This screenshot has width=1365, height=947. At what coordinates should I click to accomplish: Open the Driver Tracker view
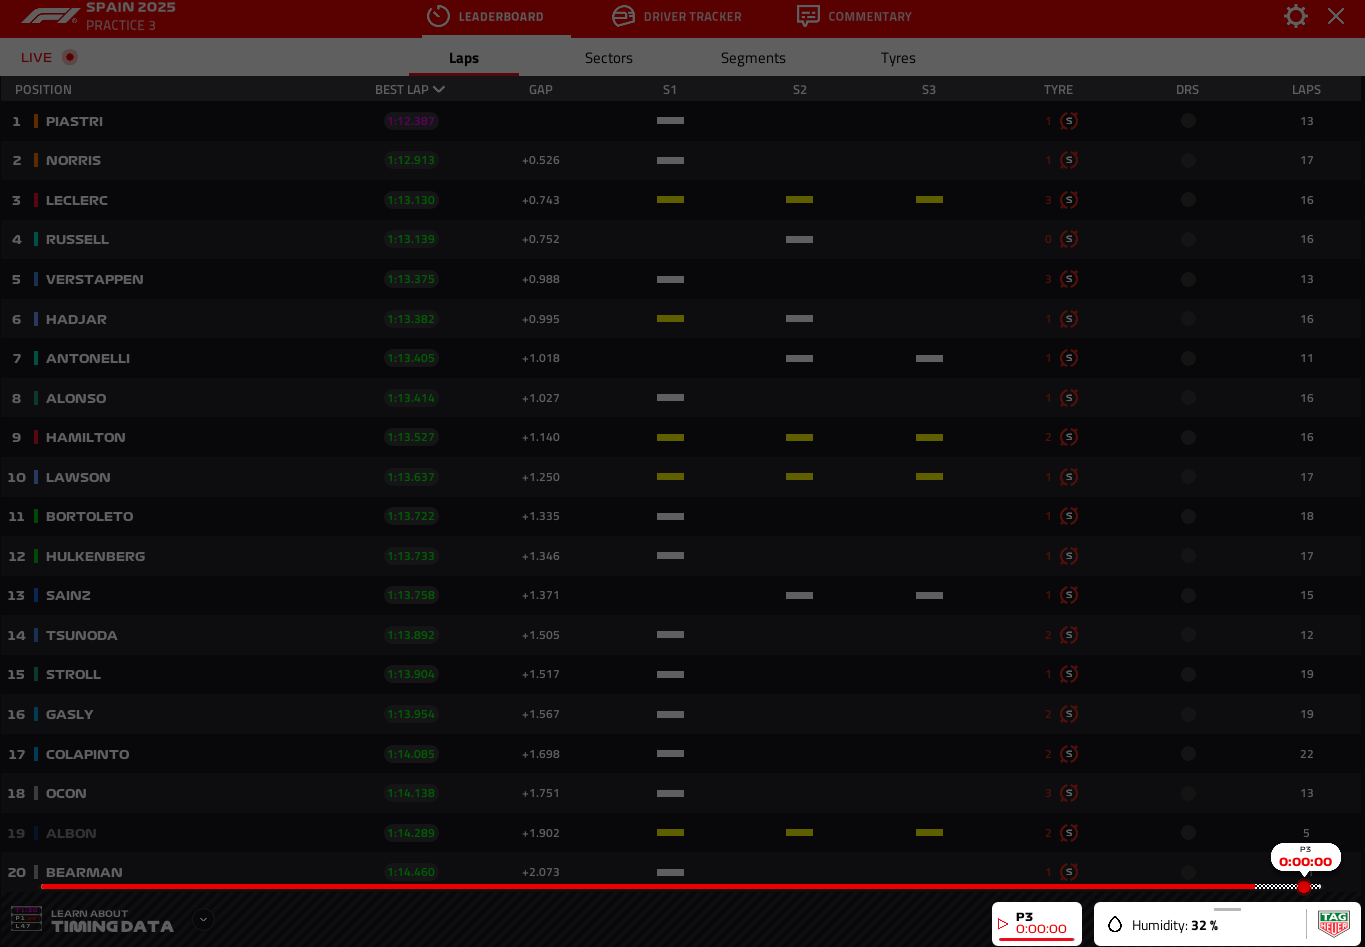(x=677, y=17)
